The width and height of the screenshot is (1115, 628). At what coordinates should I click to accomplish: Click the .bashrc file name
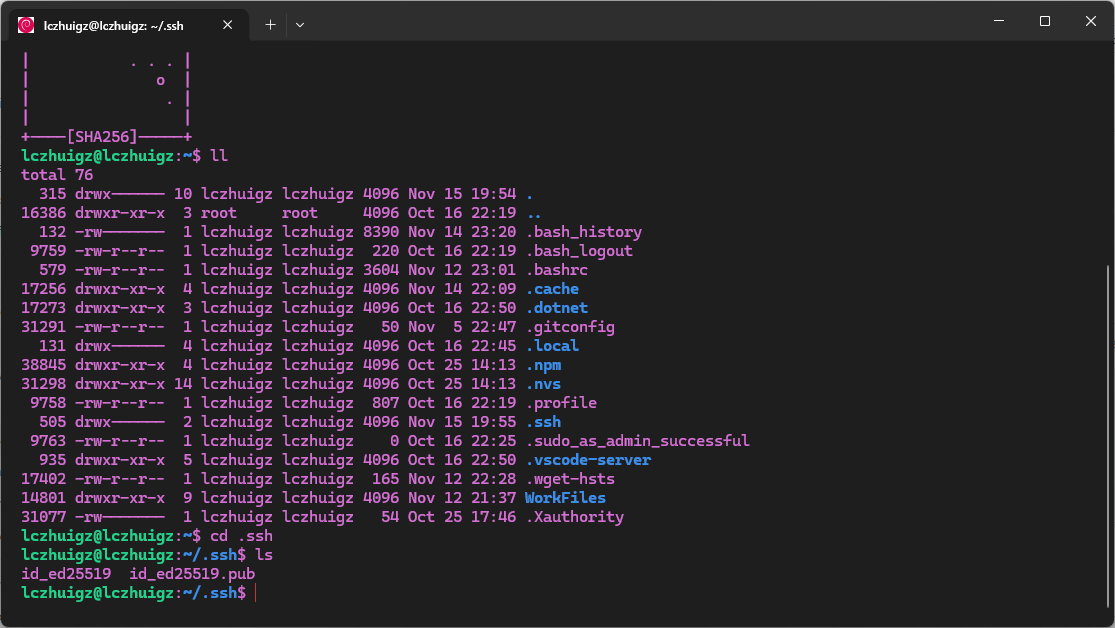[x=556, y=270]
